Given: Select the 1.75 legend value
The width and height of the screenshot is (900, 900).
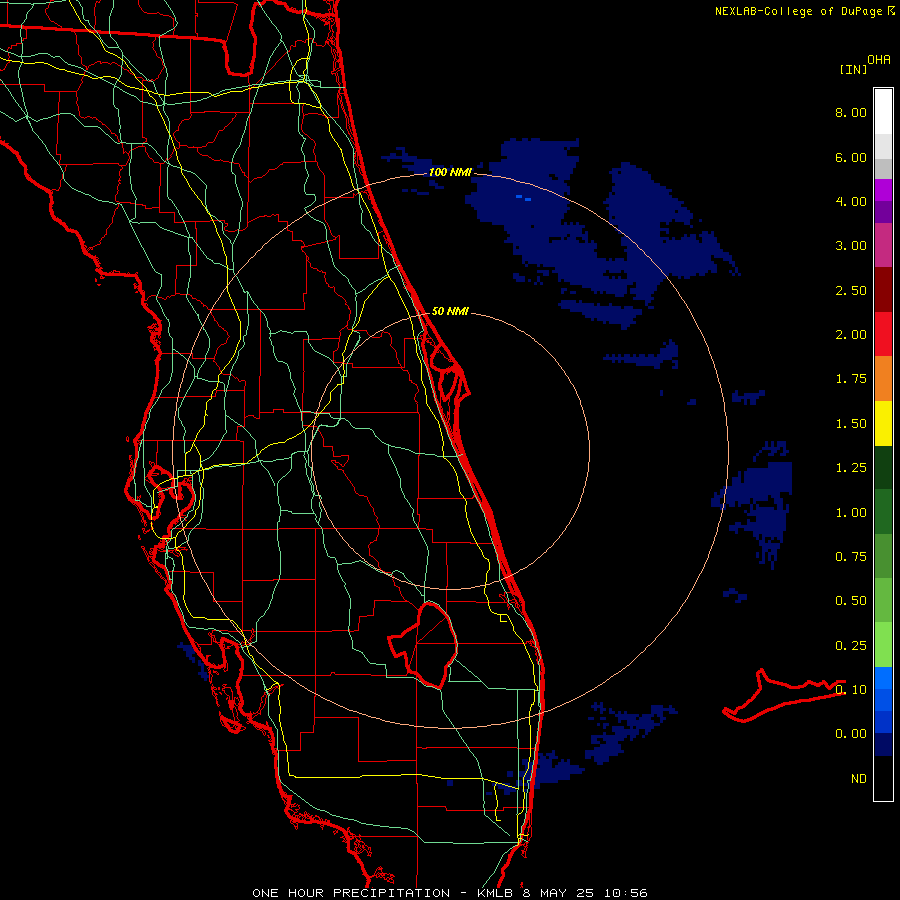Looking at the screenshot, I should pos(851,379).
